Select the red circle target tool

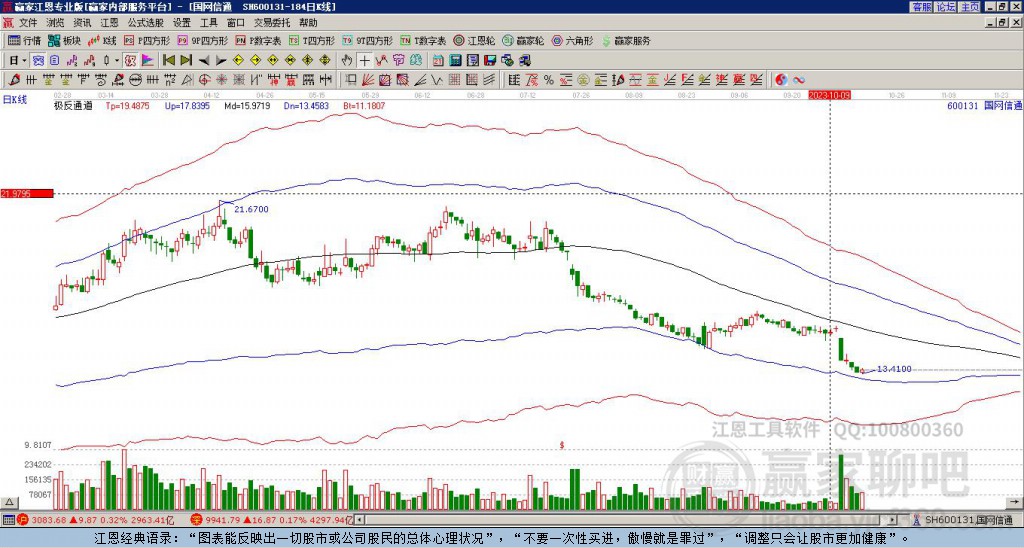tap(204, 80)
